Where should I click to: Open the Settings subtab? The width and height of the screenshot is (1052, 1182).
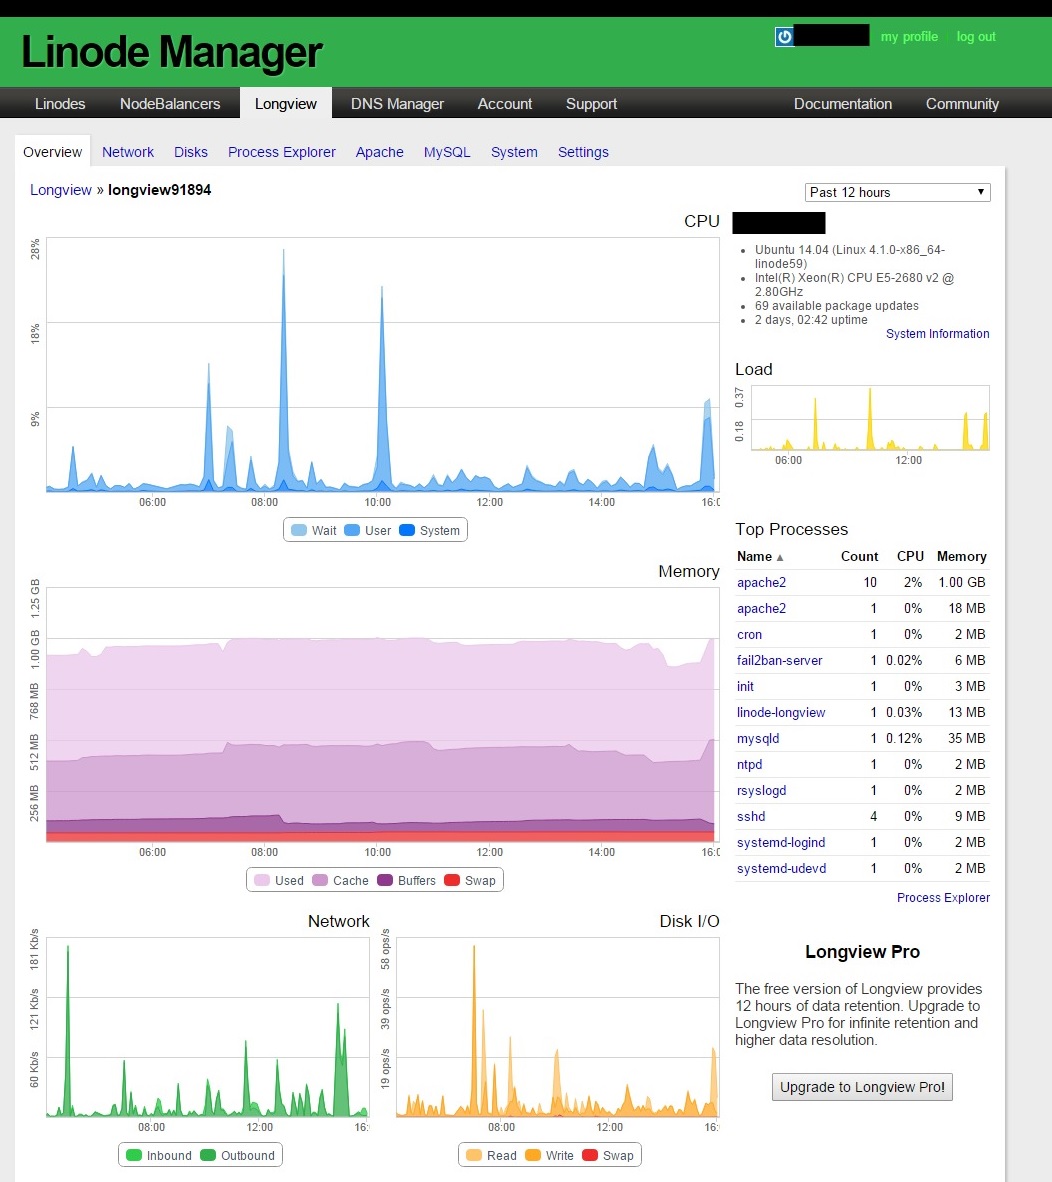click(583, 152)
